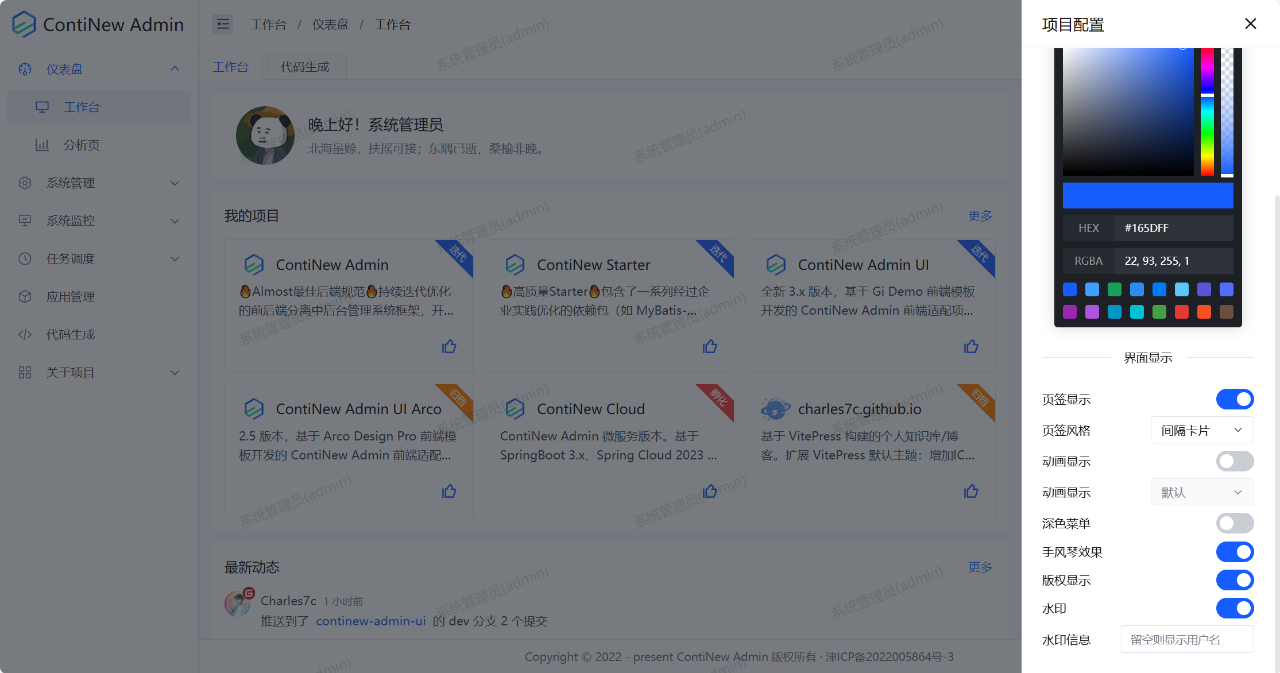Open the animation dropdown showing 默认
The image size is (1280, 673).
pyautogui.click(x=1202, y=493)
